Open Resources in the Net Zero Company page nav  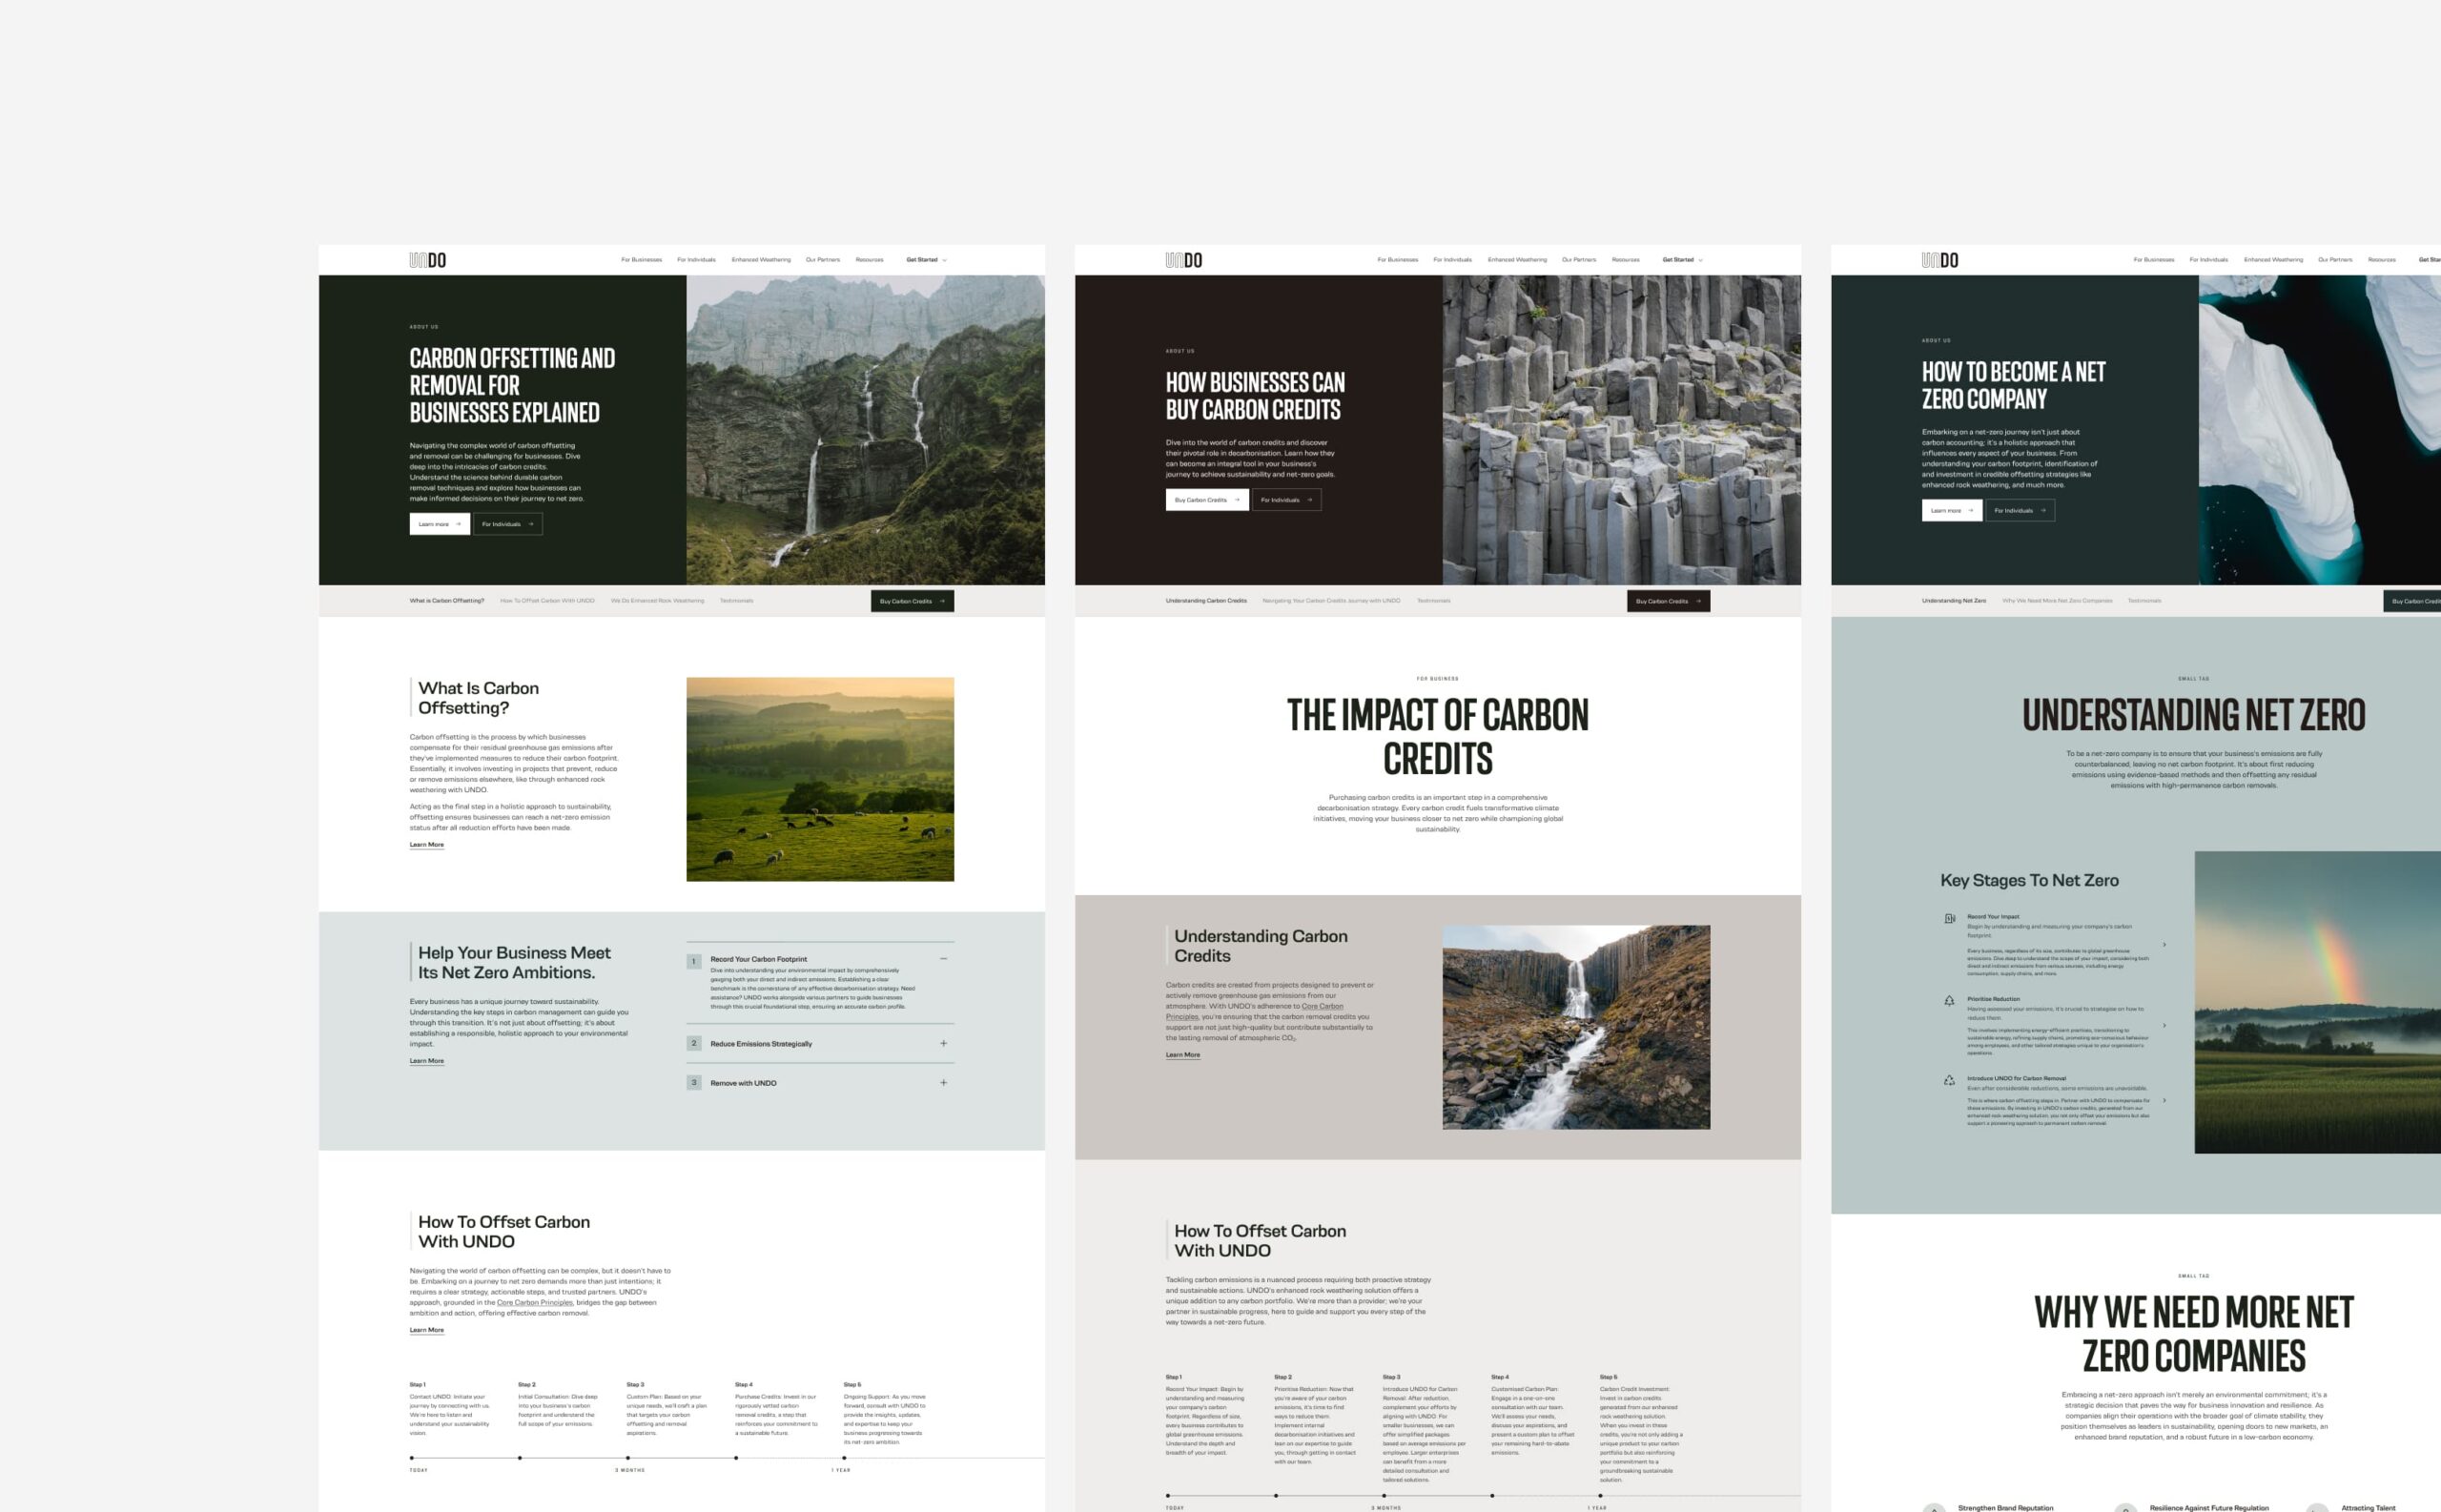click(2381, 260)
